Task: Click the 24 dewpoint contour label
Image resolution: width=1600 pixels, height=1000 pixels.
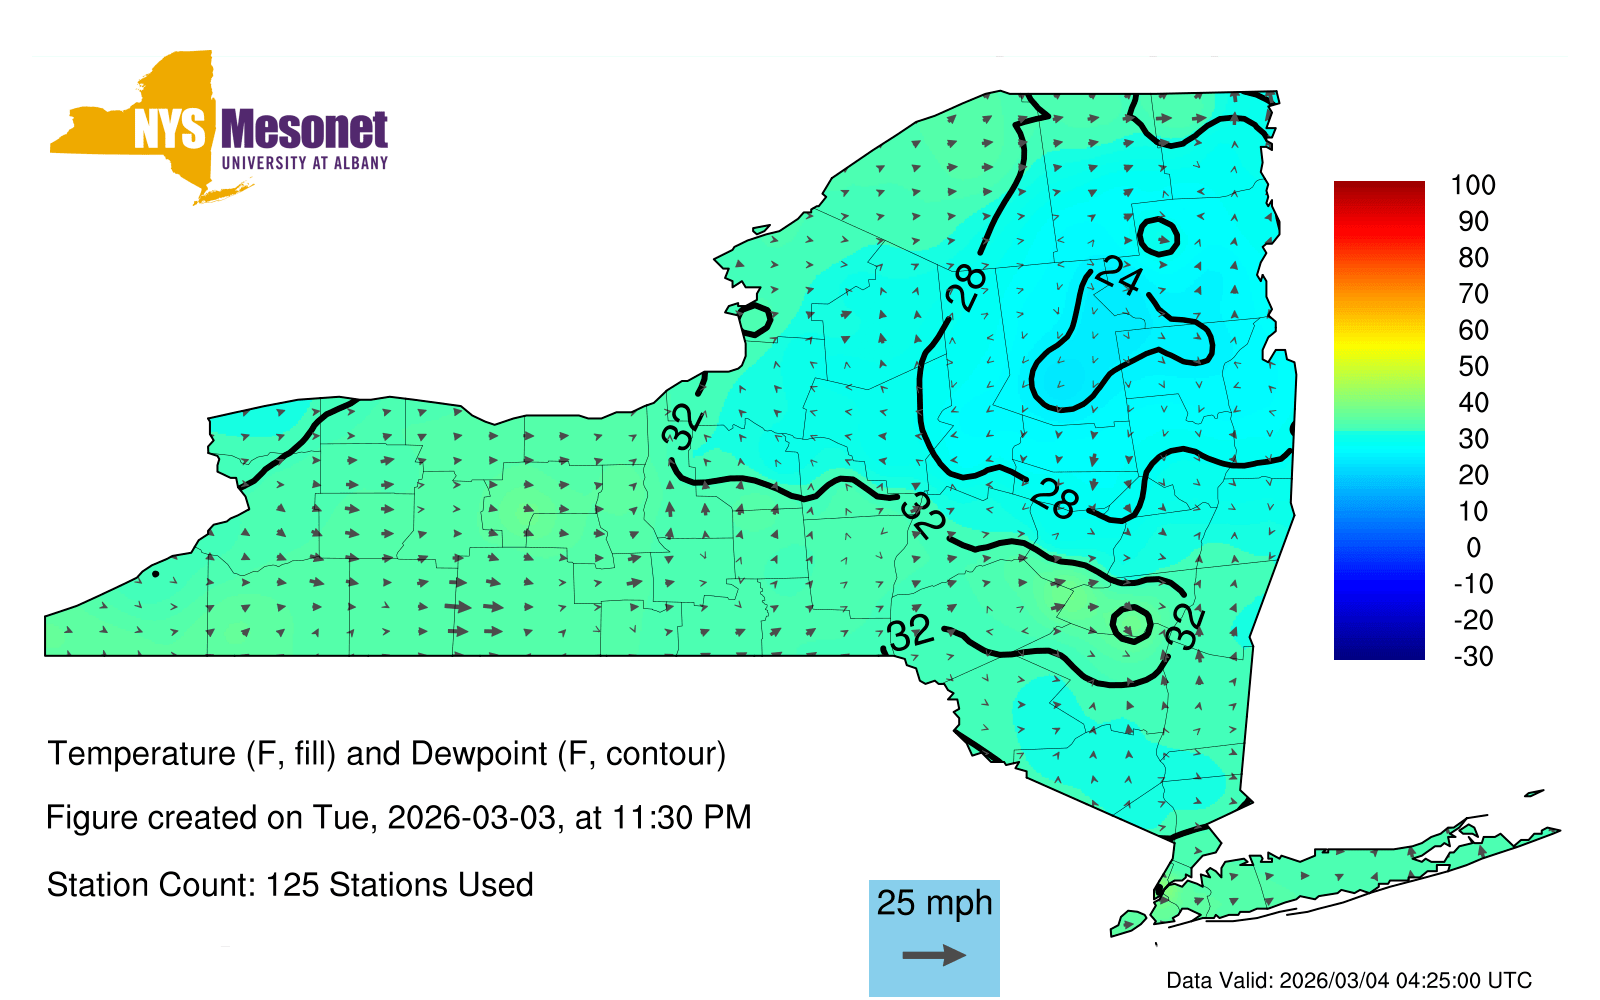Action: (1117, 275)
